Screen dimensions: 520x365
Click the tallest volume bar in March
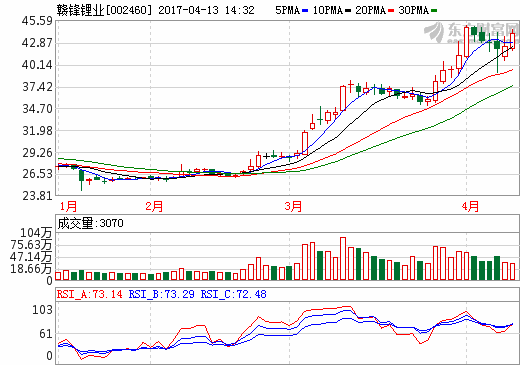click(343, 258)
